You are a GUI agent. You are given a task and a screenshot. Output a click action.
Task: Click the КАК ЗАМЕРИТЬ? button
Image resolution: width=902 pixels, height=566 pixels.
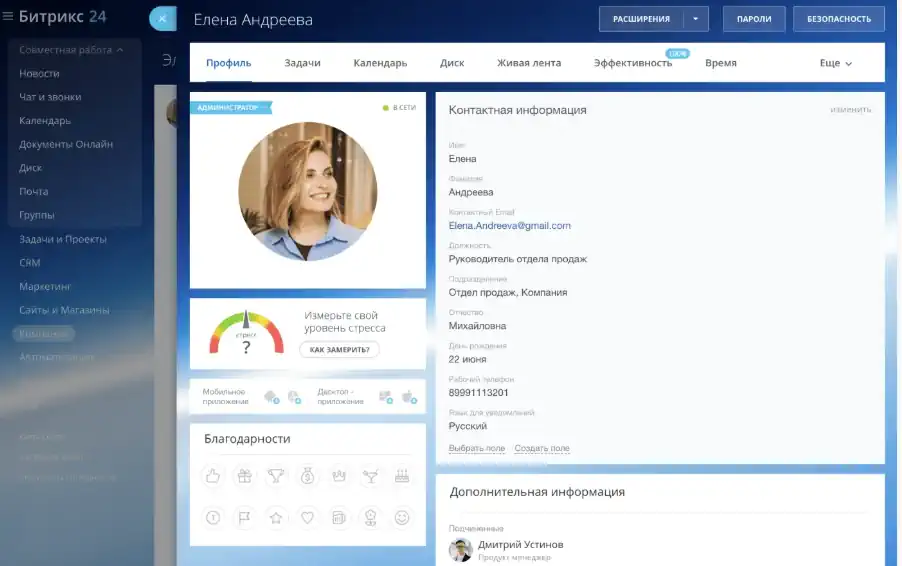pyautogui.click(x=339, y=349)
